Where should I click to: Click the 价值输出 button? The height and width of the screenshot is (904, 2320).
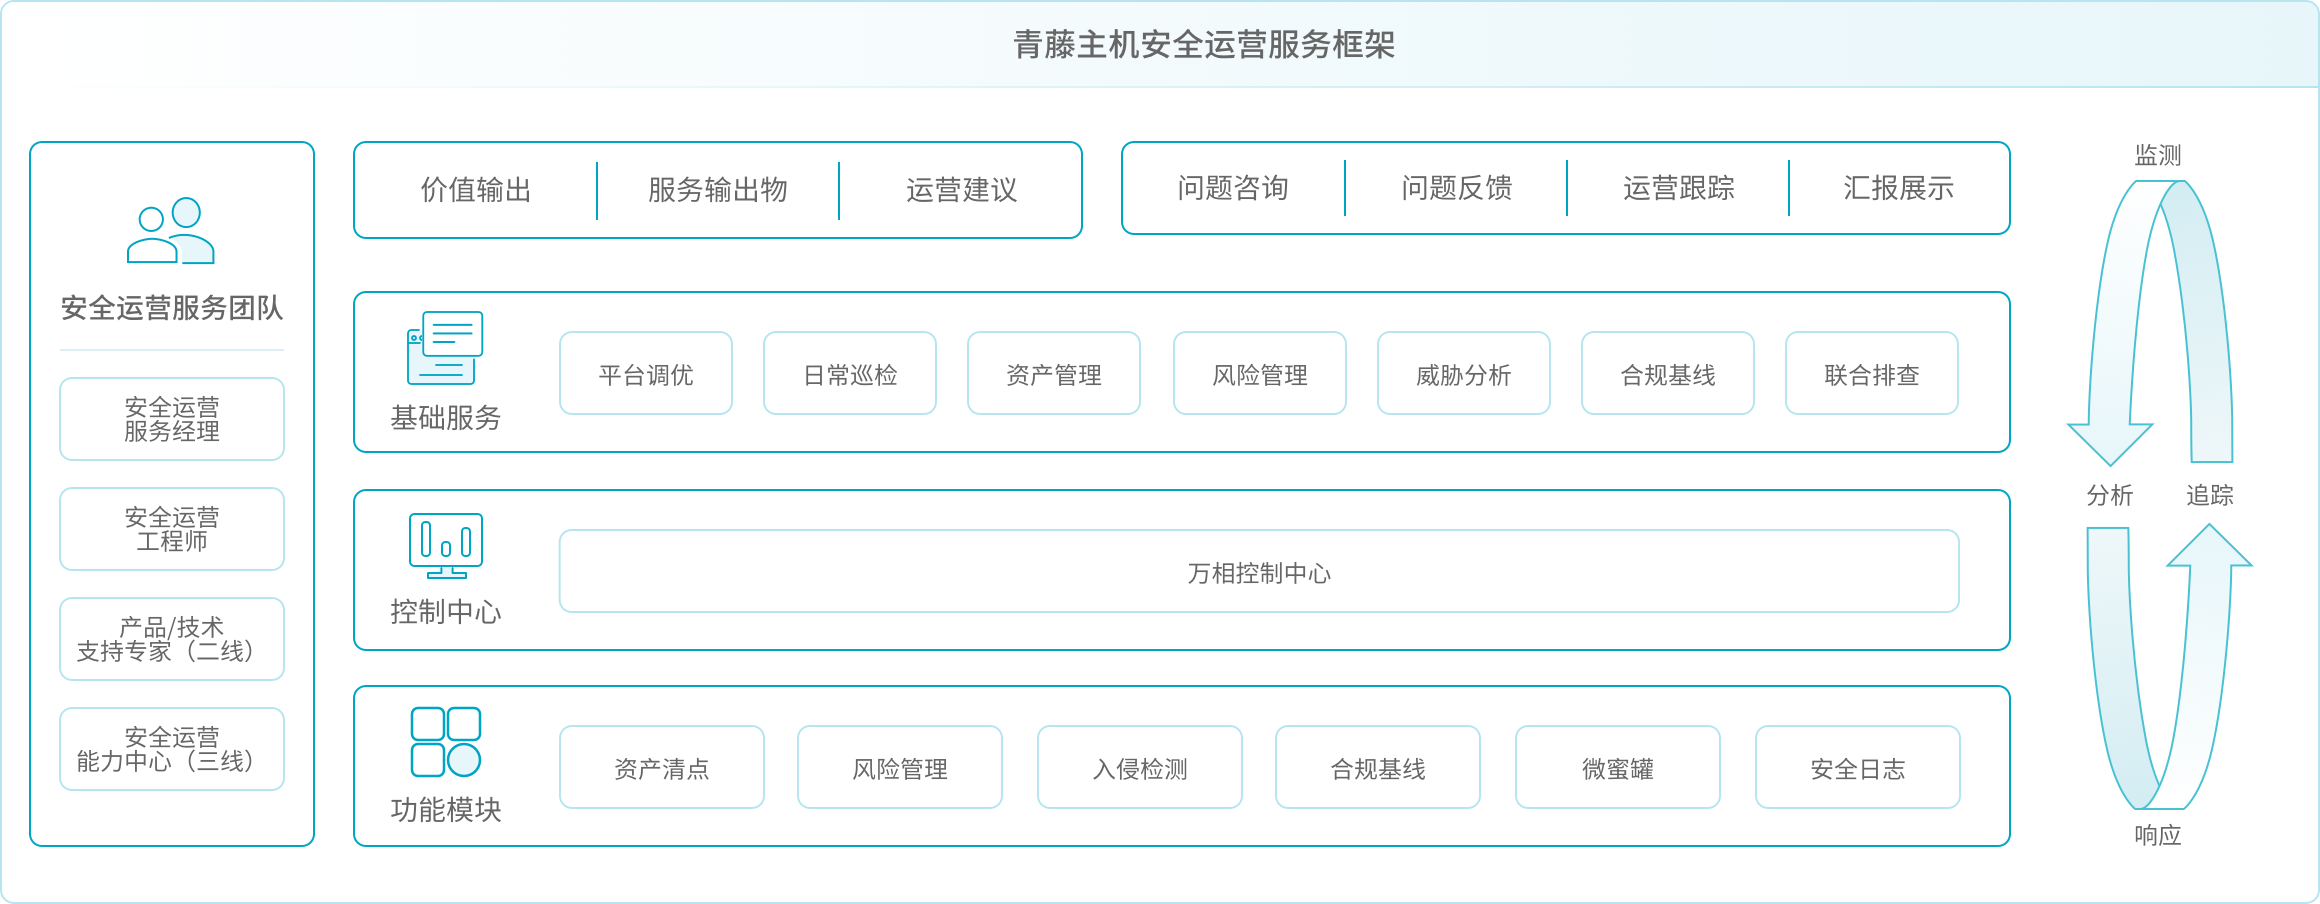tap(478, 190)
